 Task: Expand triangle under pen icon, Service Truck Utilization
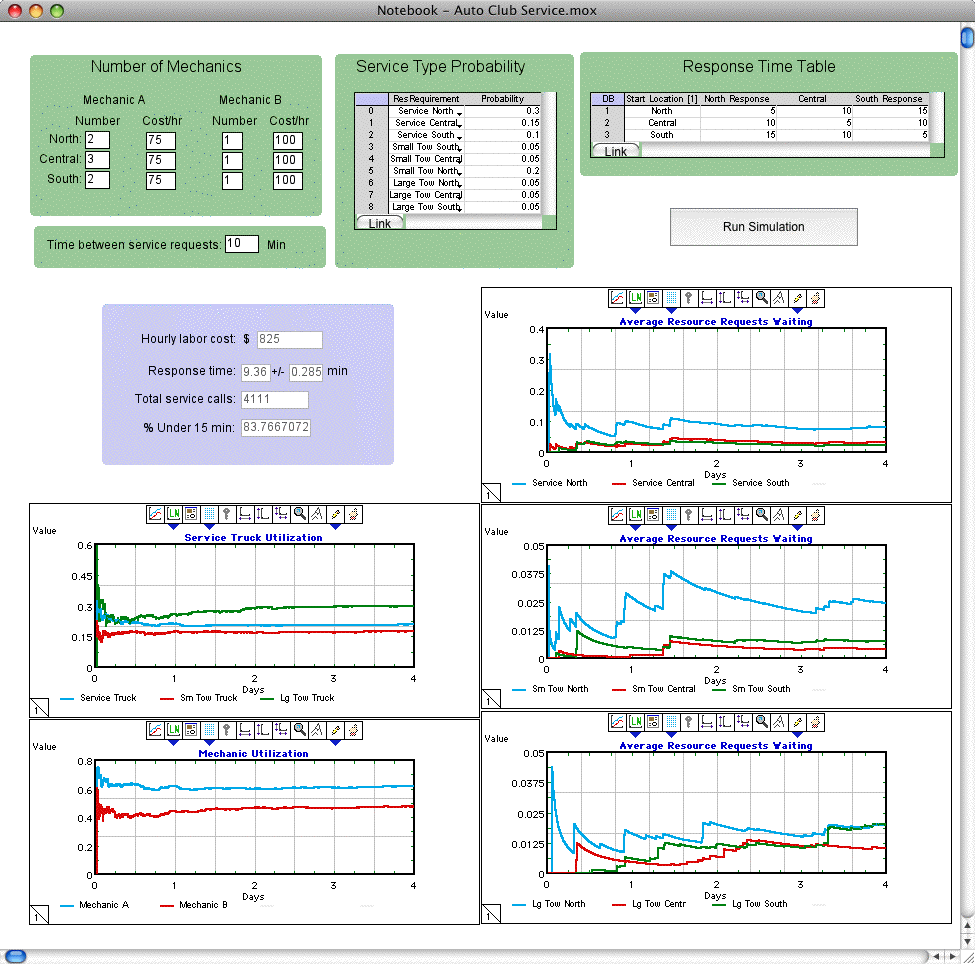335,526
